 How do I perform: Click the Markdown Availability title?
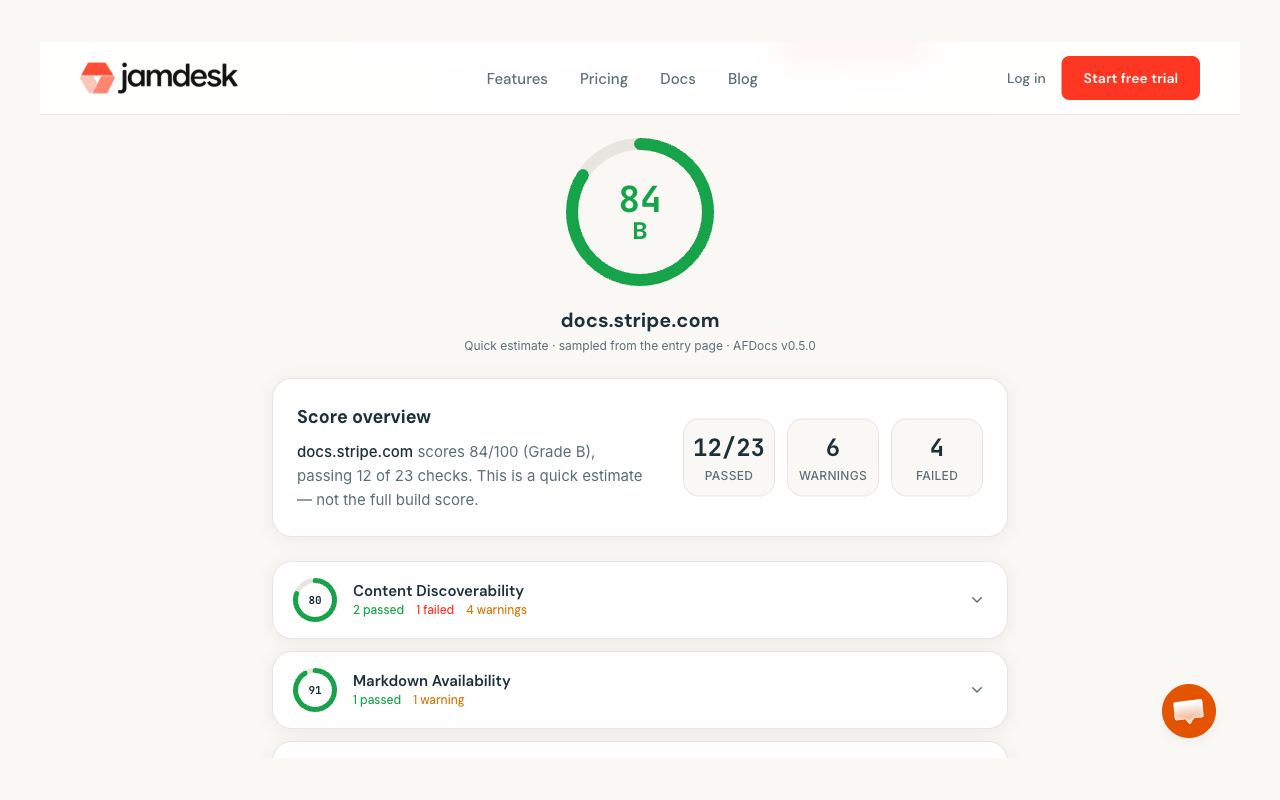click(x=432, y=680)
